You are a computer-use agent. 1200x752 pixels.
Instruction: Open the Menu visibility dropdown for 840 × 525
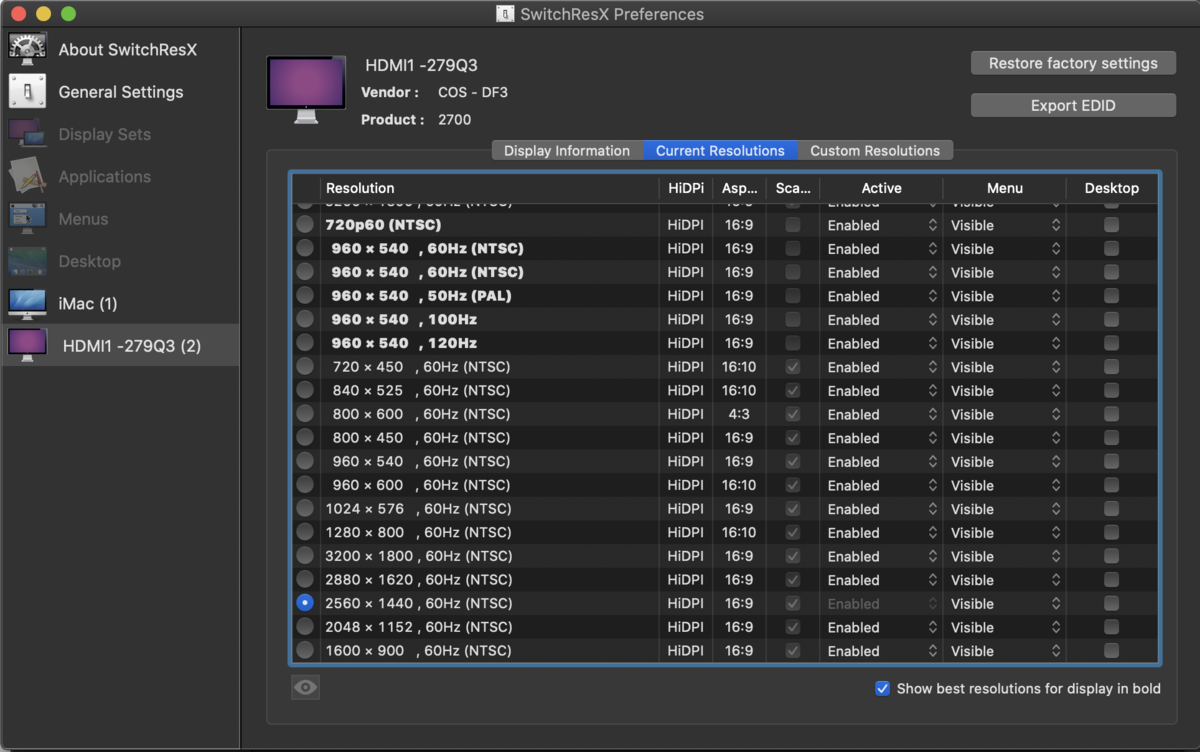pyautogui.click(x=1005, y=391)
